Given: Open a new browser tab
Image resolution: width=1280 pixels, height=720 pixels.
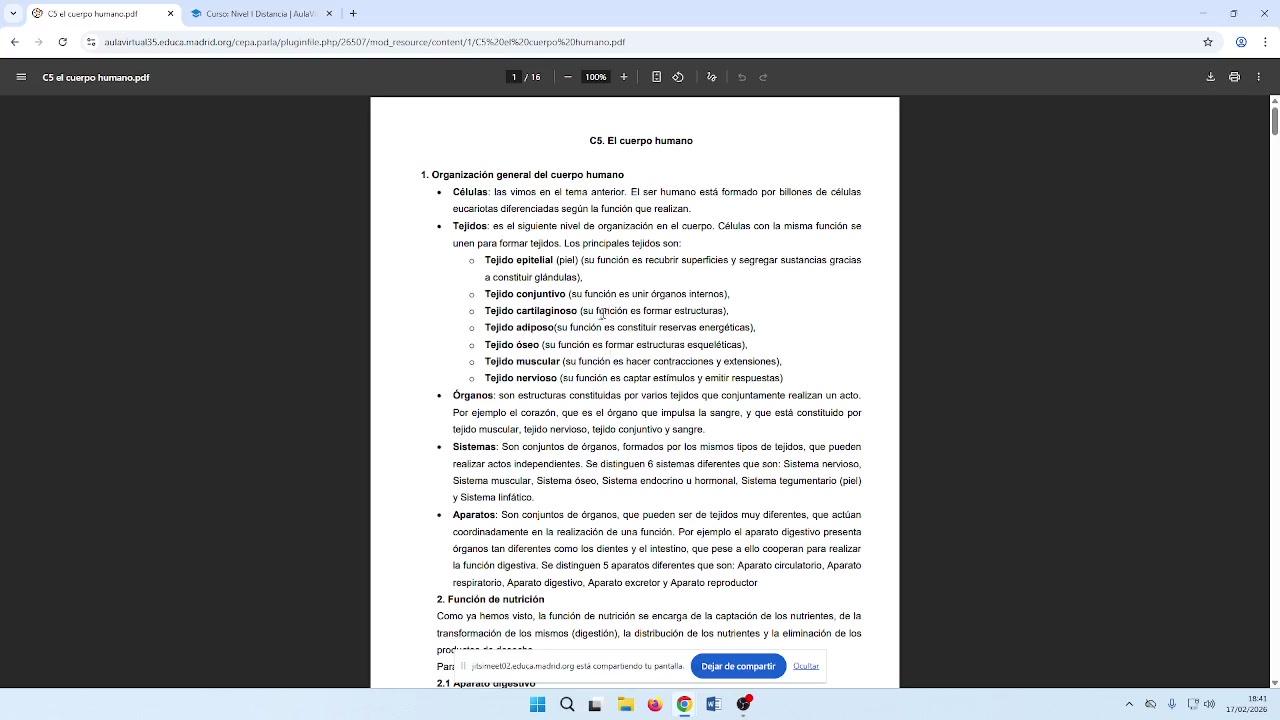Looking at the screenshot, I should pos(353,14).
